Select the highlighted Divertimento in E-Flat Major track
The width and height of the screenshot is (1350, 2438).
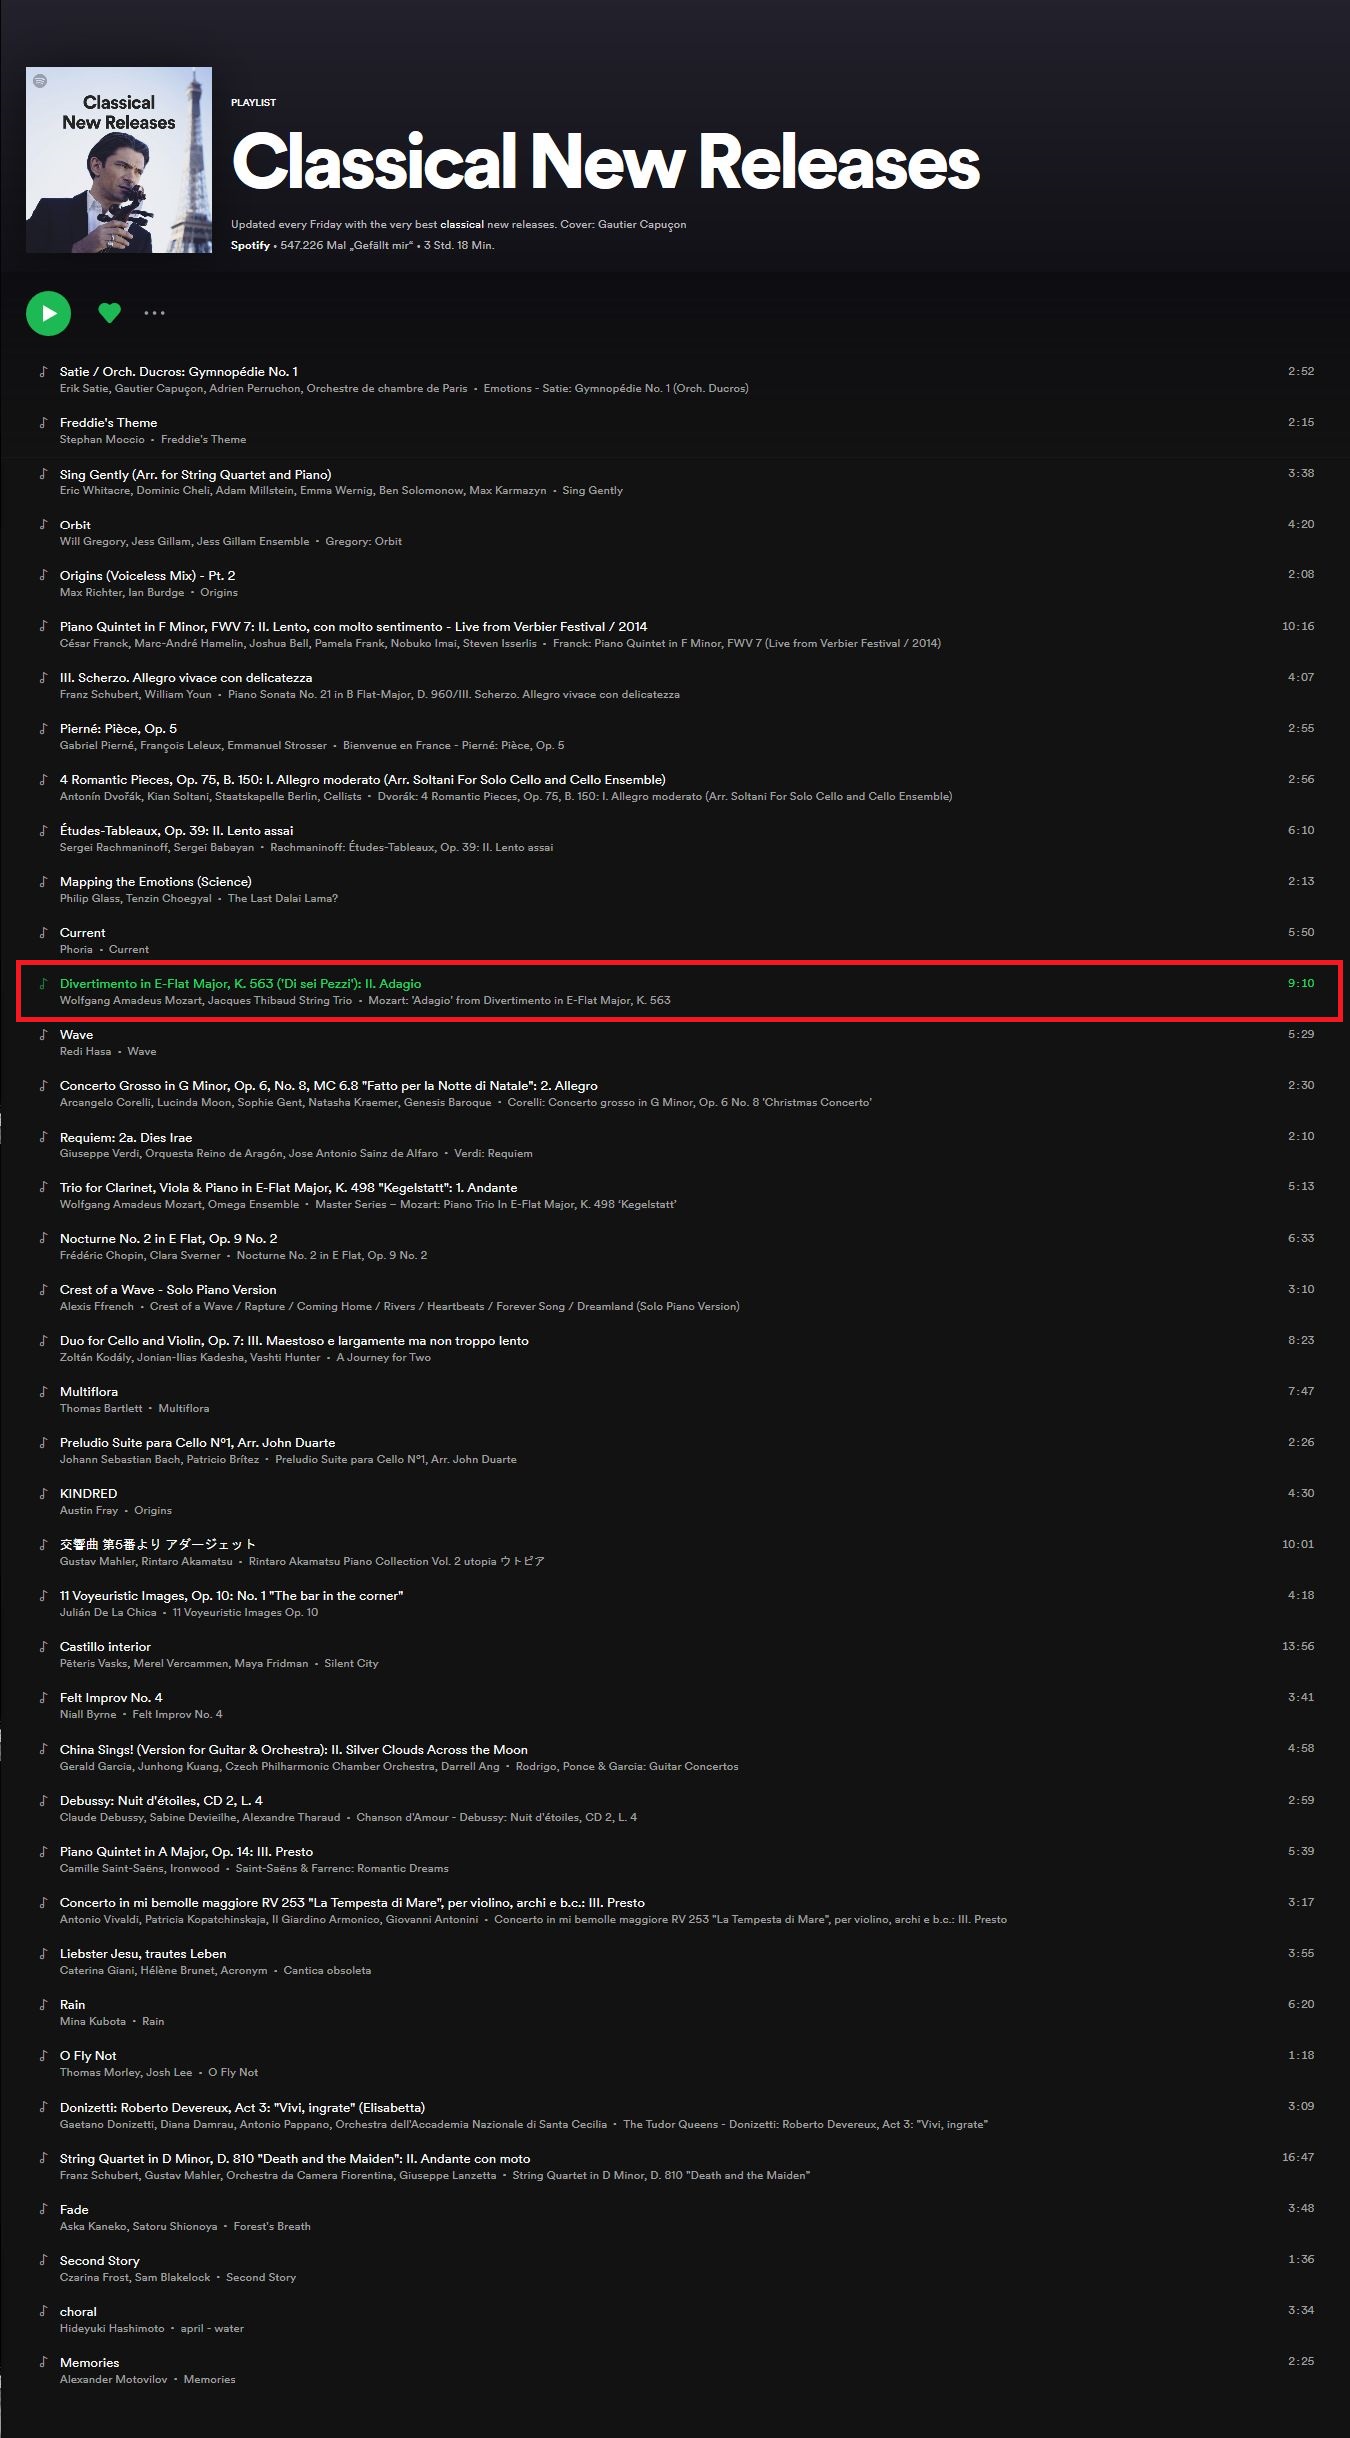click(240, 984)
